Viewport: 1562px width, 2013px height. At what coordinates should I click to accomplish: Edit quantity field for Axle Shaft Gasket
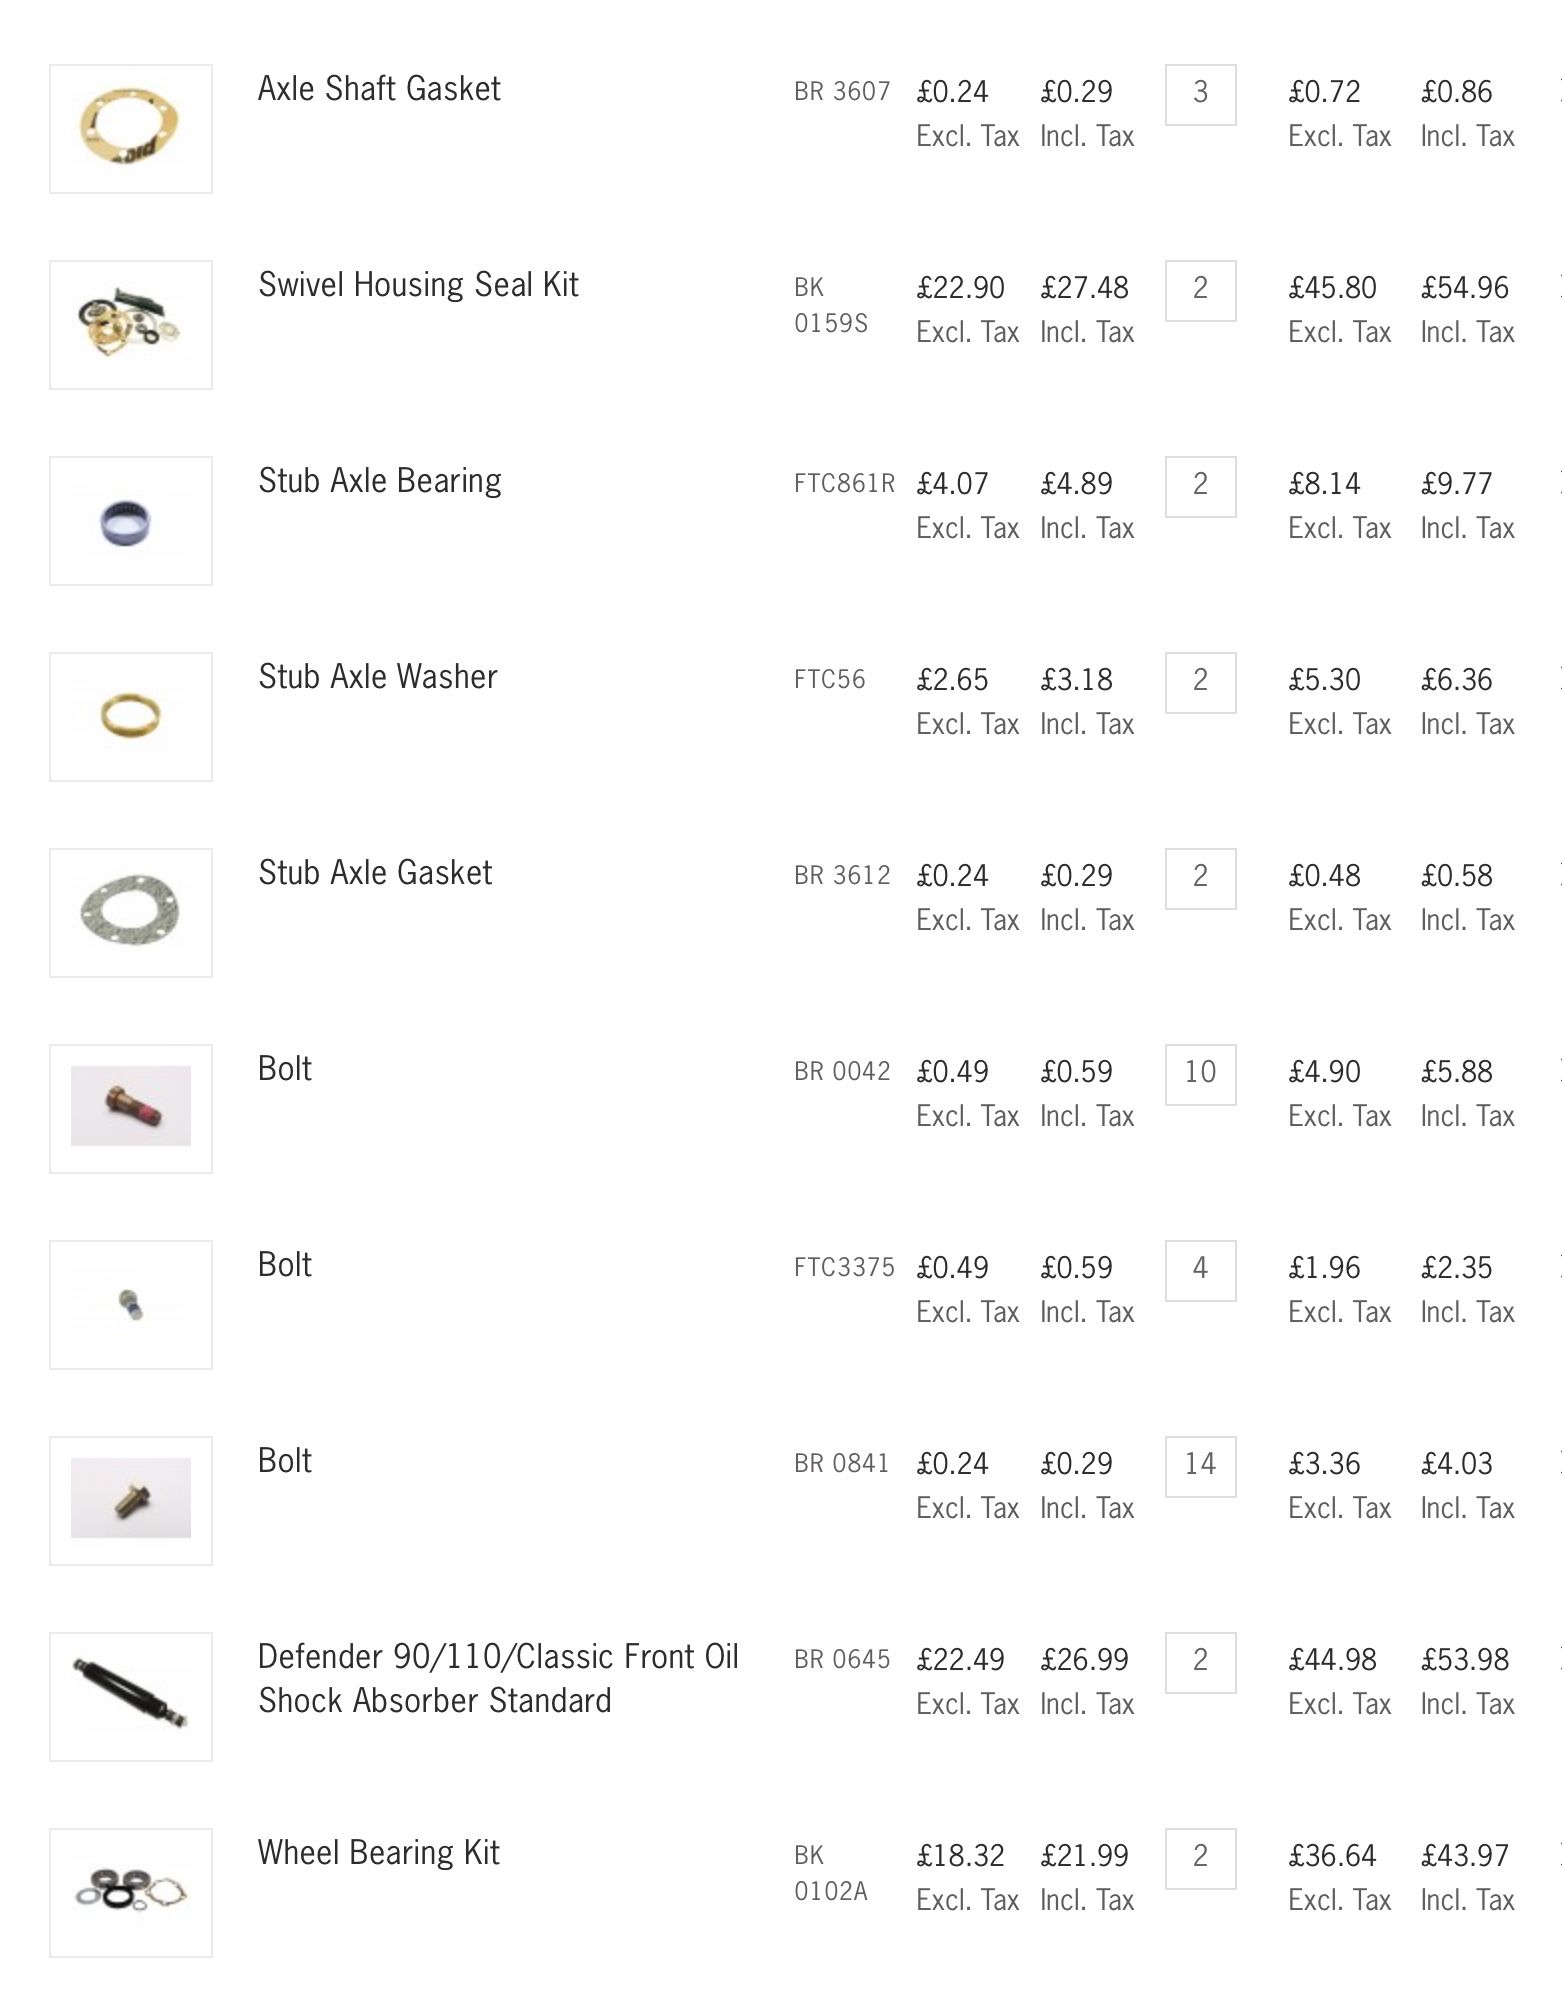click(1200, 95)
